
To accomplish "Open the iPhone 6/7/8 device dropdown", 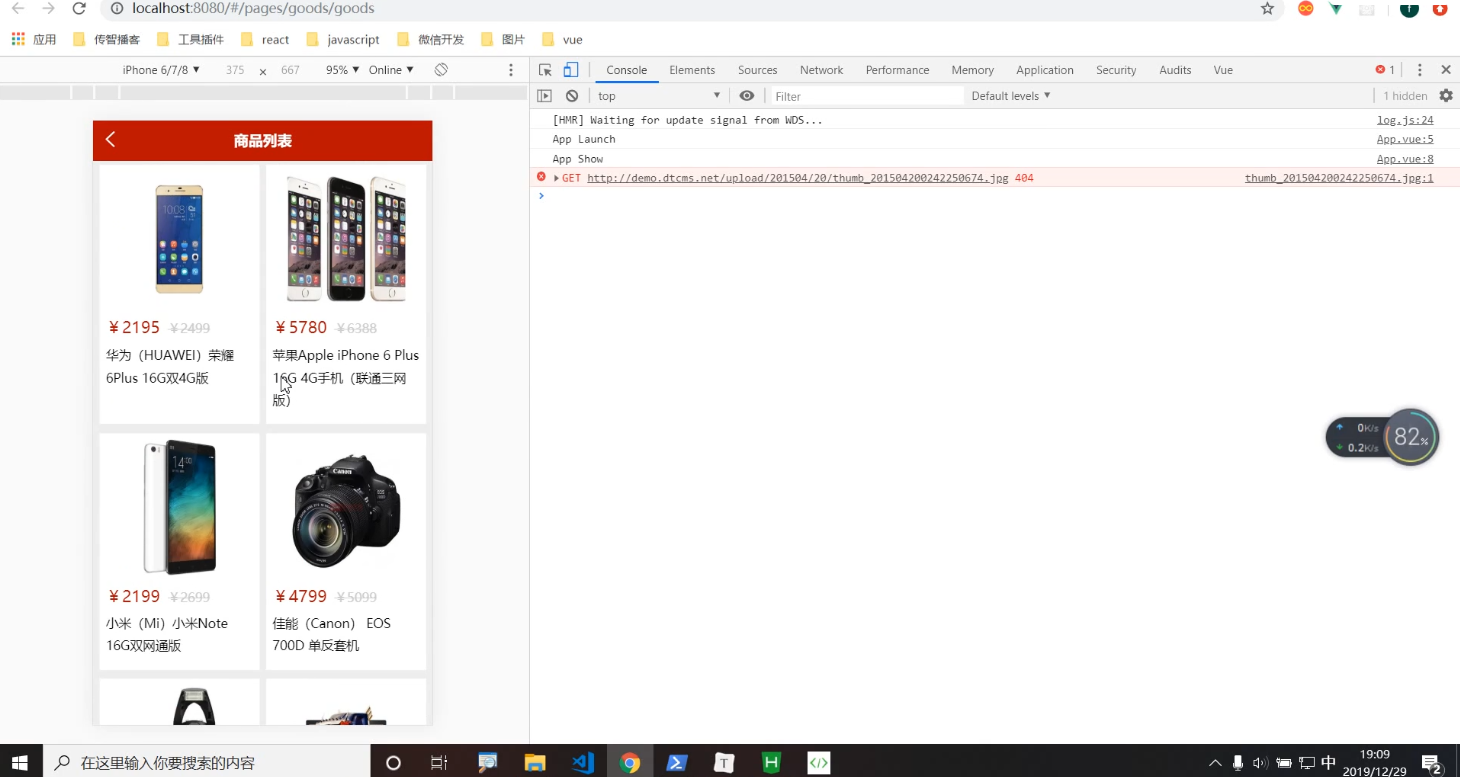I will tap(161, 70).
